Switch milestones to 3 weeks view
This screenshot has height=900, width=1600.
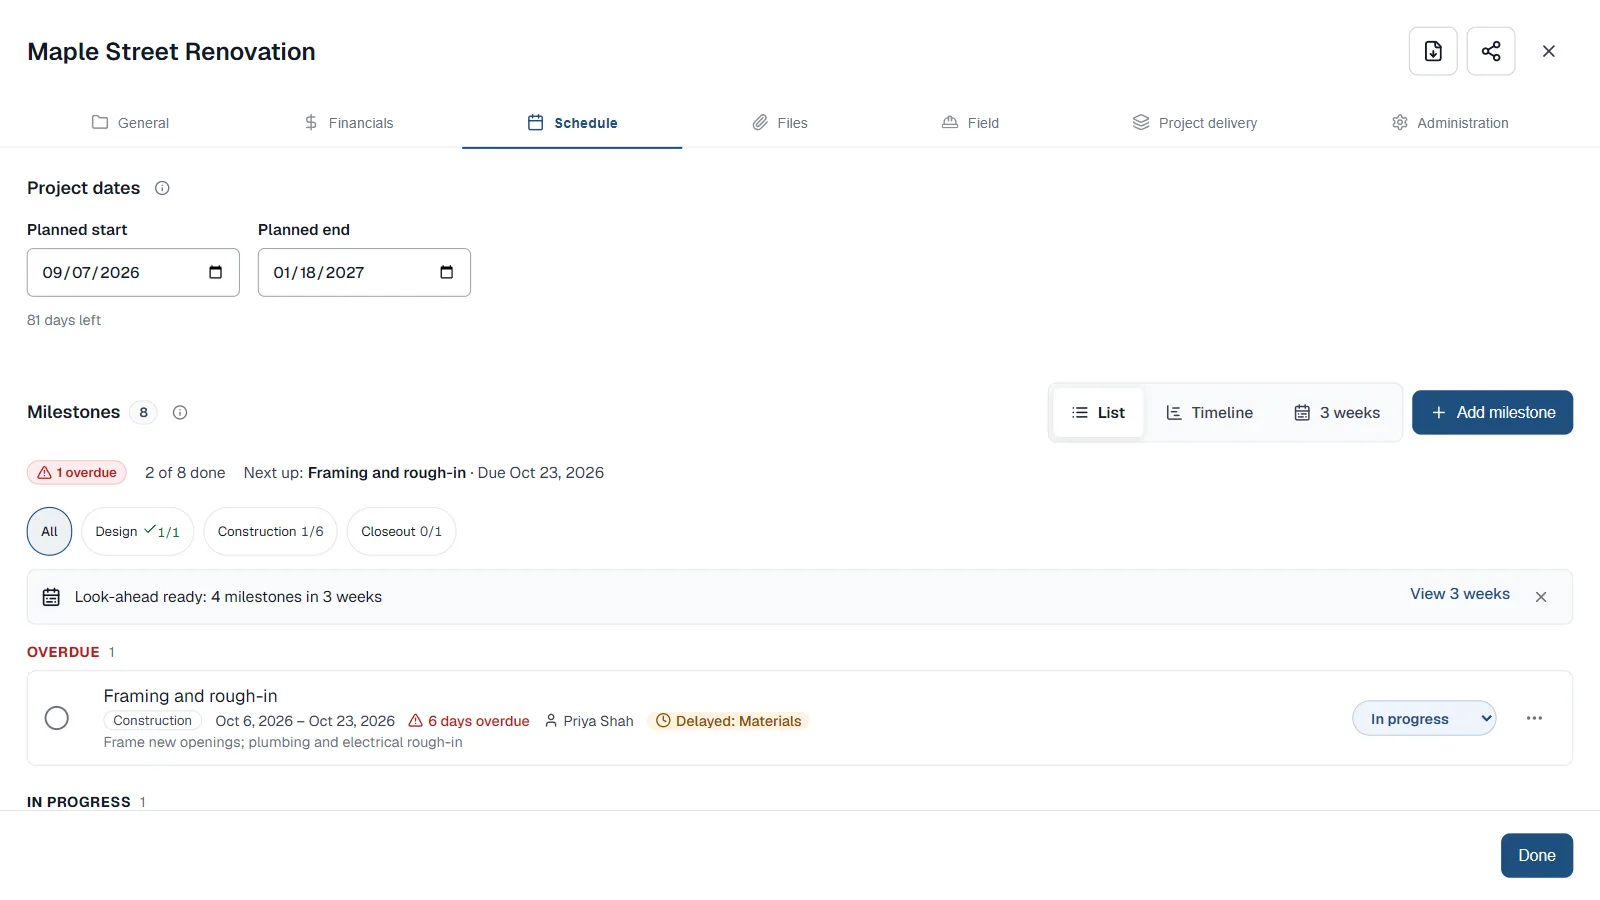(1337, 413)
